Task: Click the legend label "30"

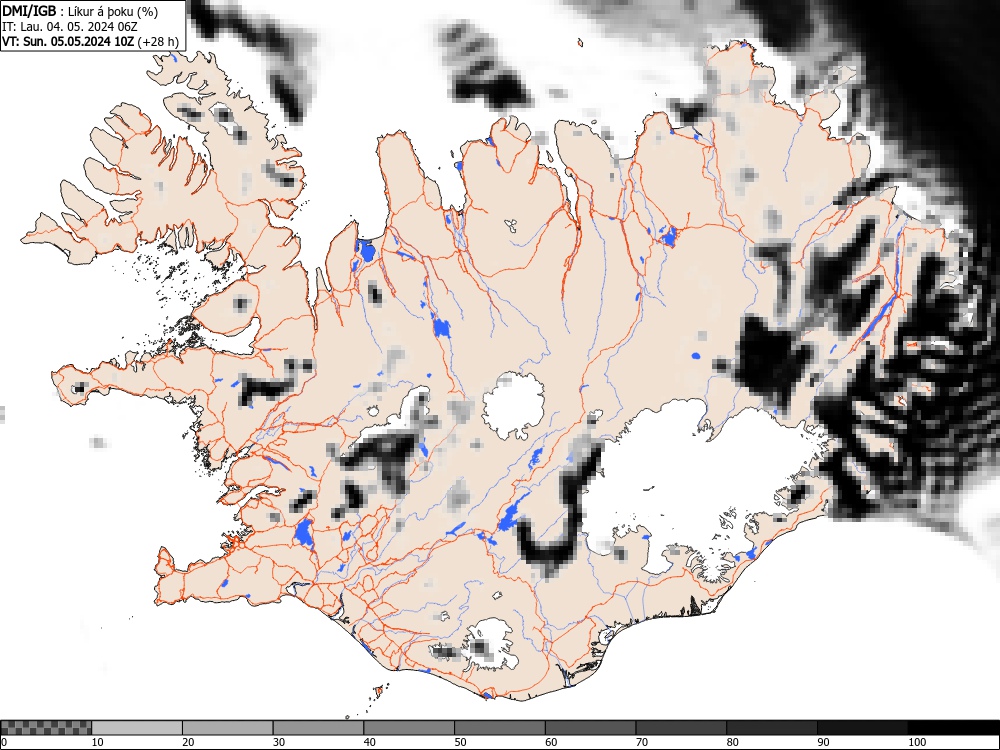Action: 279,742
